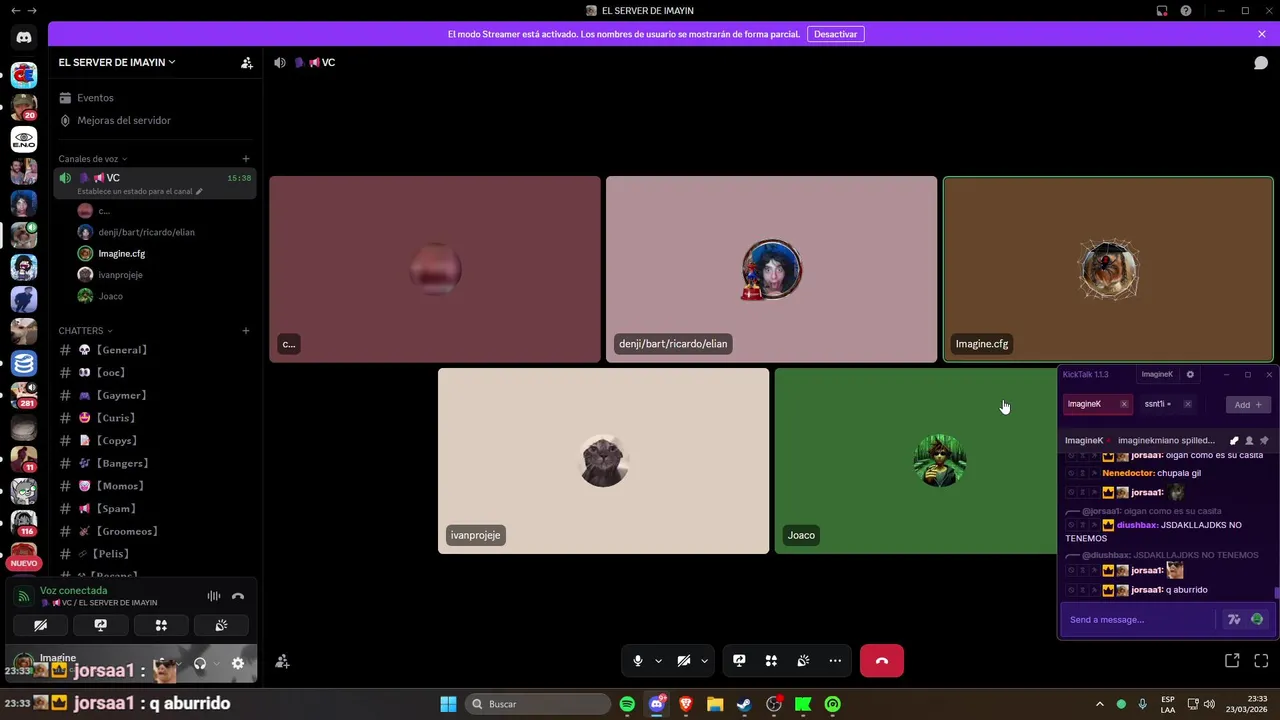
Task: Focus the ivanprojeje video tile
Action: coord(604,461)
